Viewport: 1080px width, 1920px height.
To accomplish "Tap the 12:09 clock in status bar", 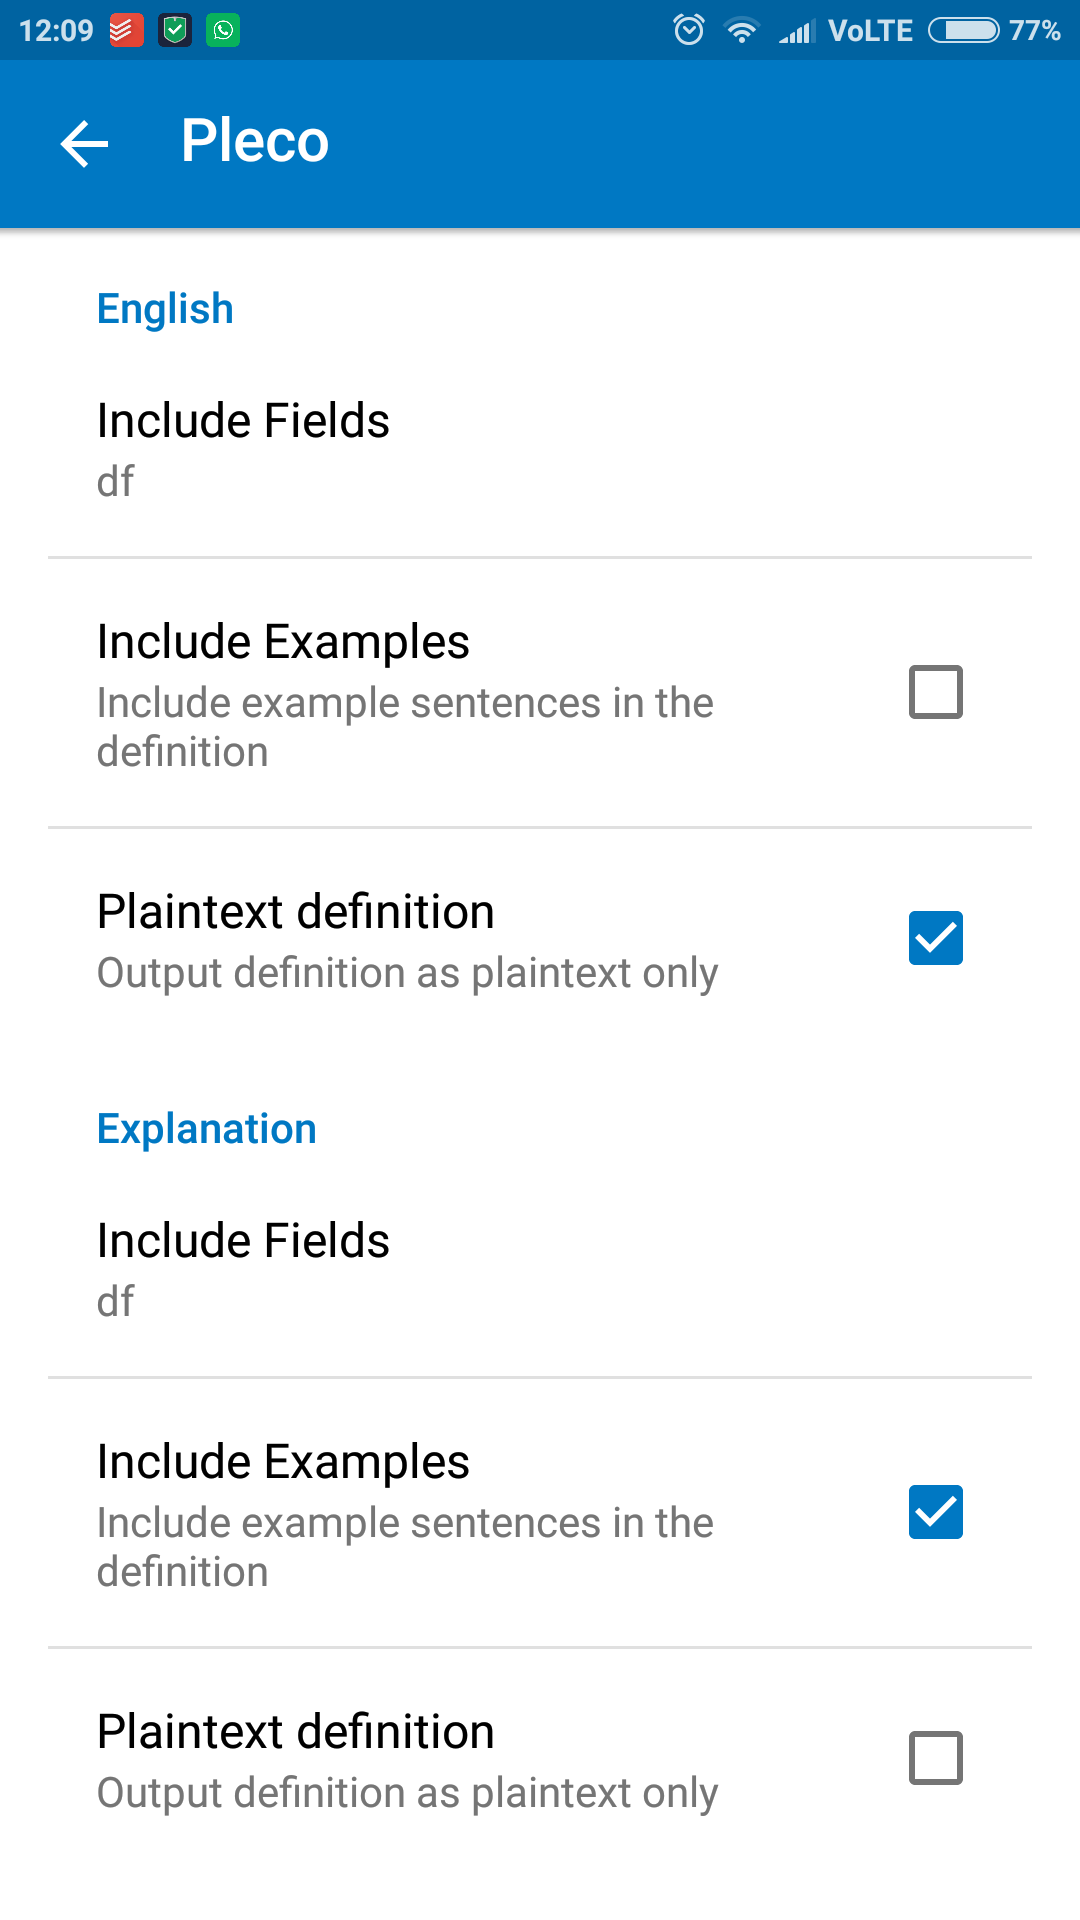I will click(x=56, y=31).
